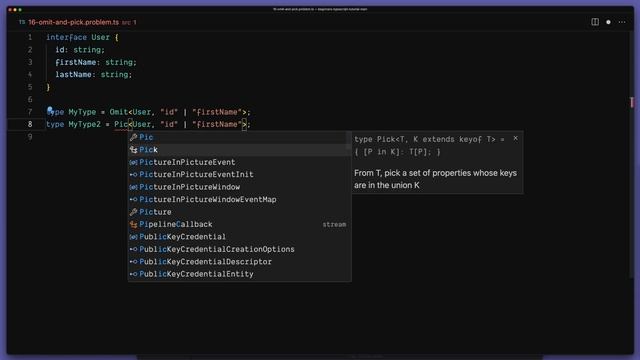The height and width of the screenshot is (360, 640).
Task: Click the error marker in overview ruler
Action: click(x=632, y=102)
